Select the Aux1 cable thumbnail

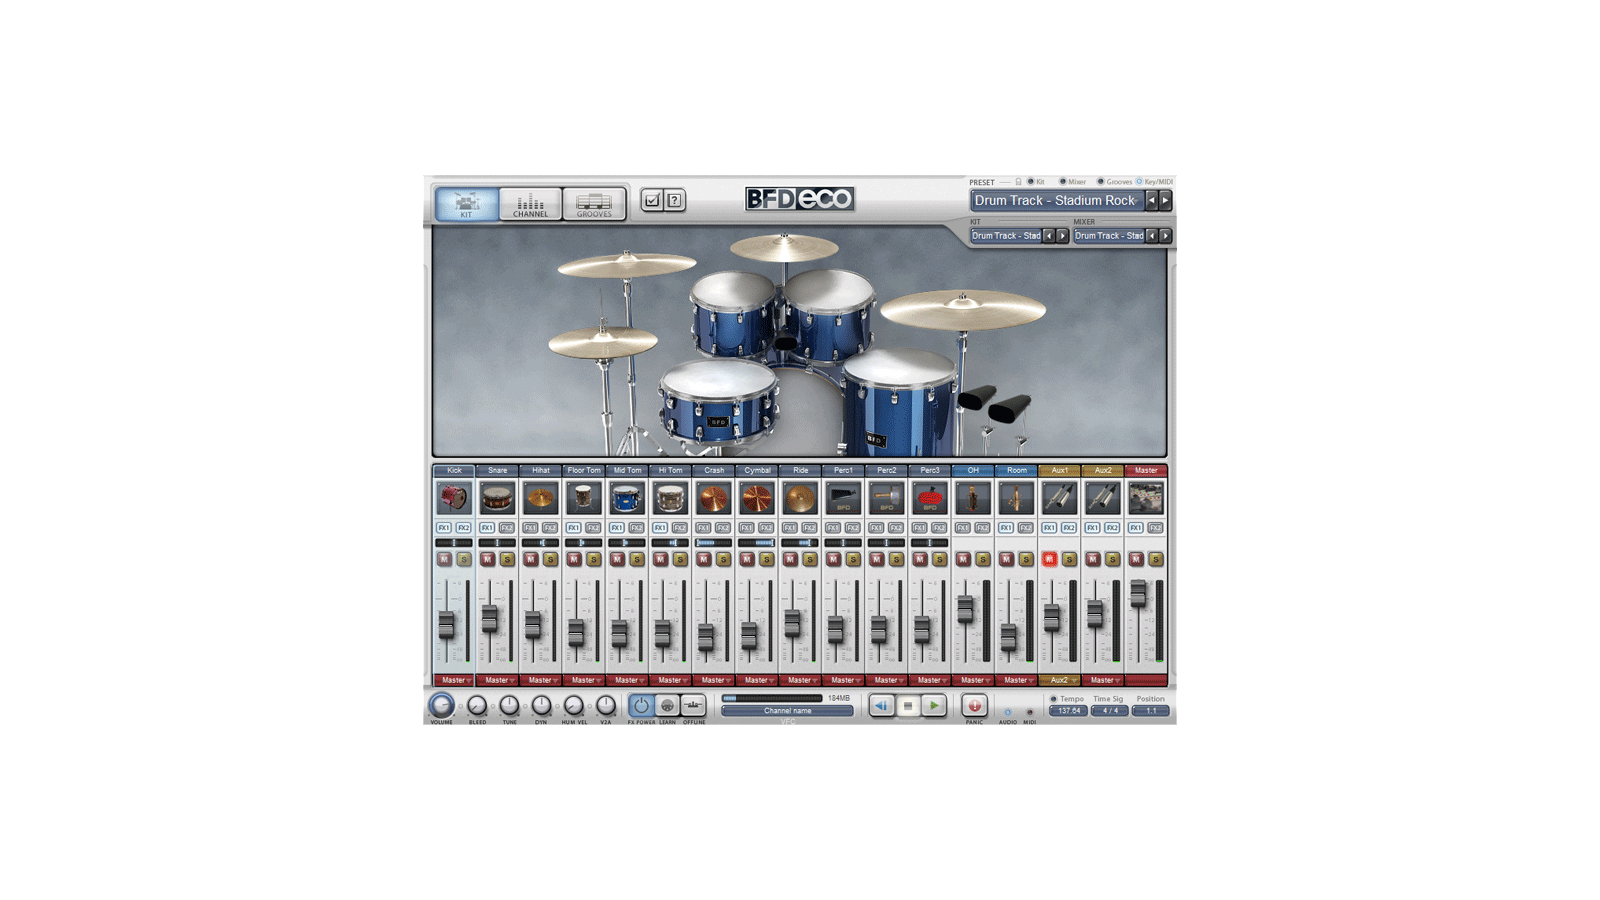click(1059, 498)
